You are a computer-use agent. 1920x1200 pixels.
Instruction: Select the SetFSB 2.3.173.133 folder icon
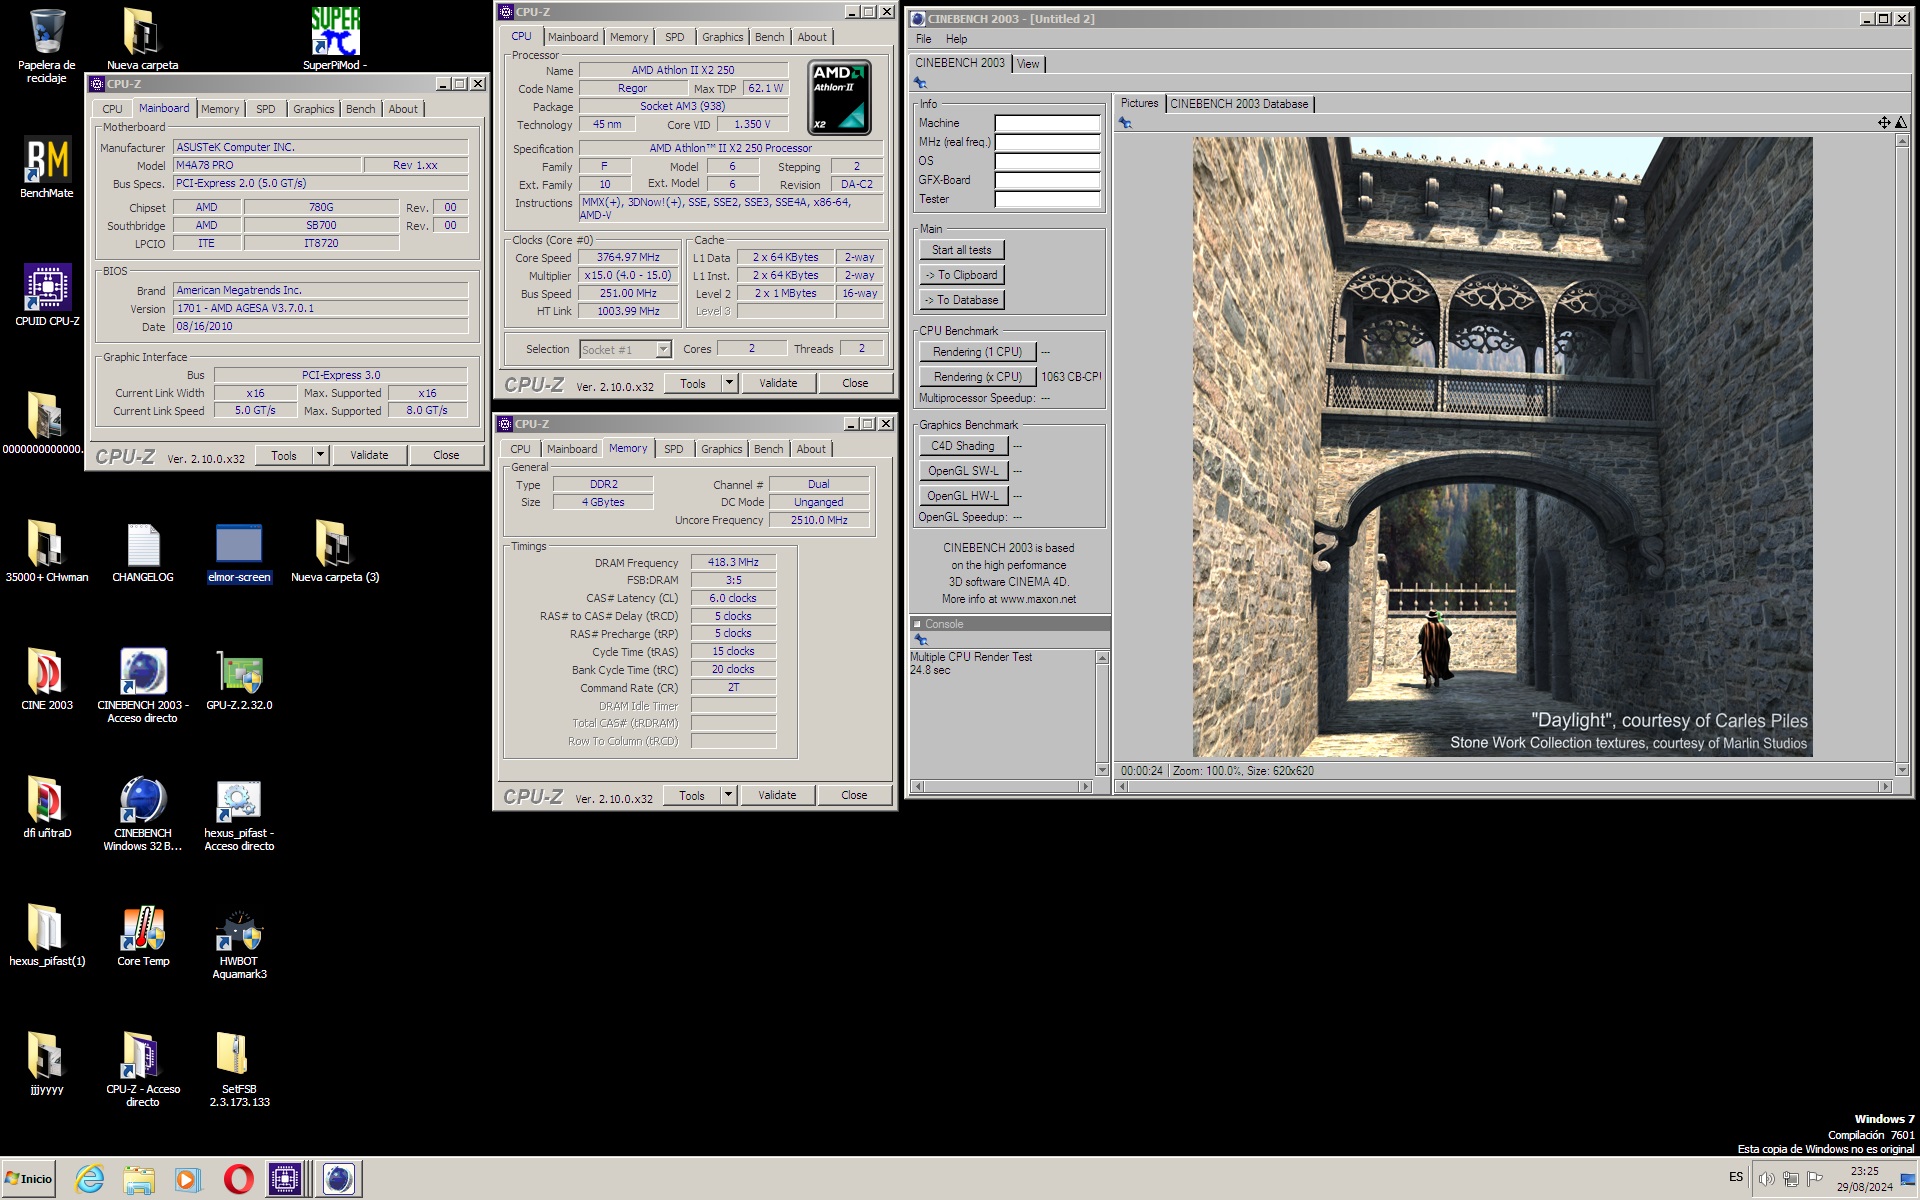point(239,1069)
